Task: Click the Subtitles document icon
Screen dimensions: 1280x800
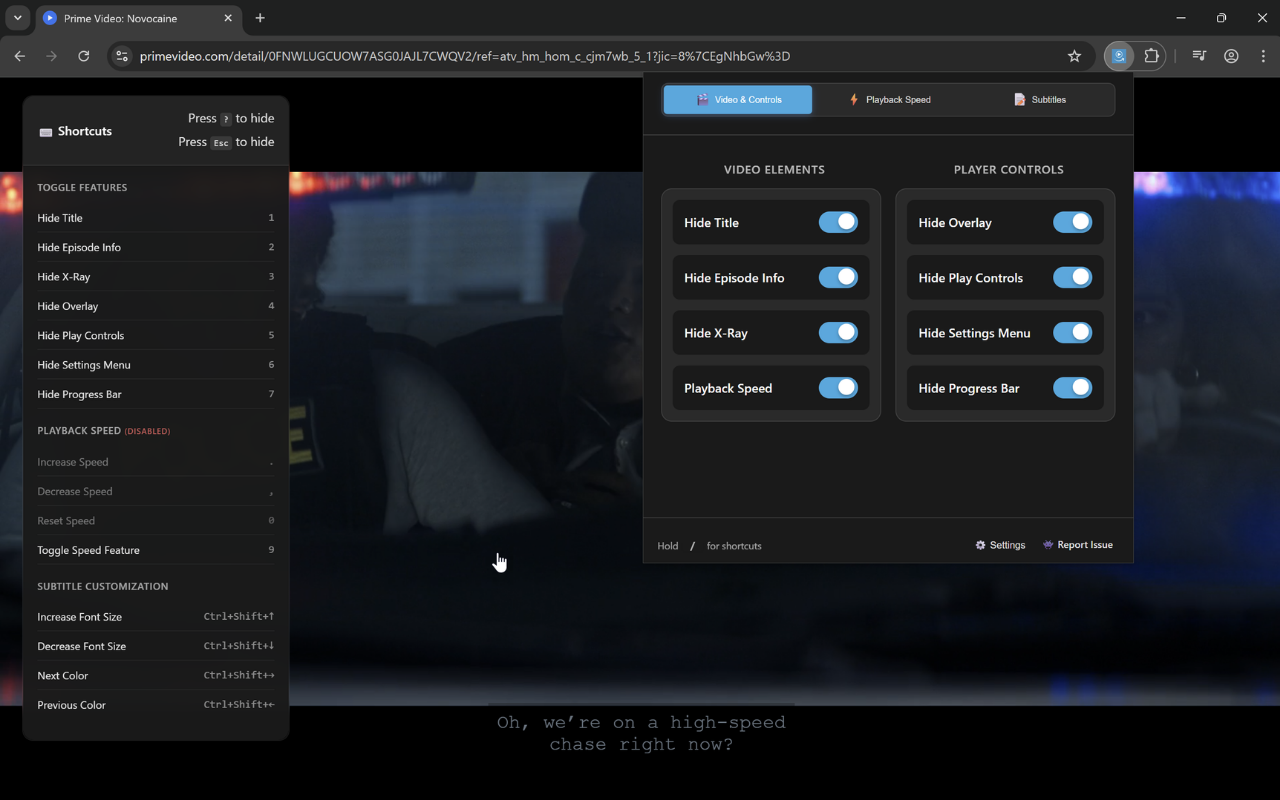Action: tap(1020, 99)
